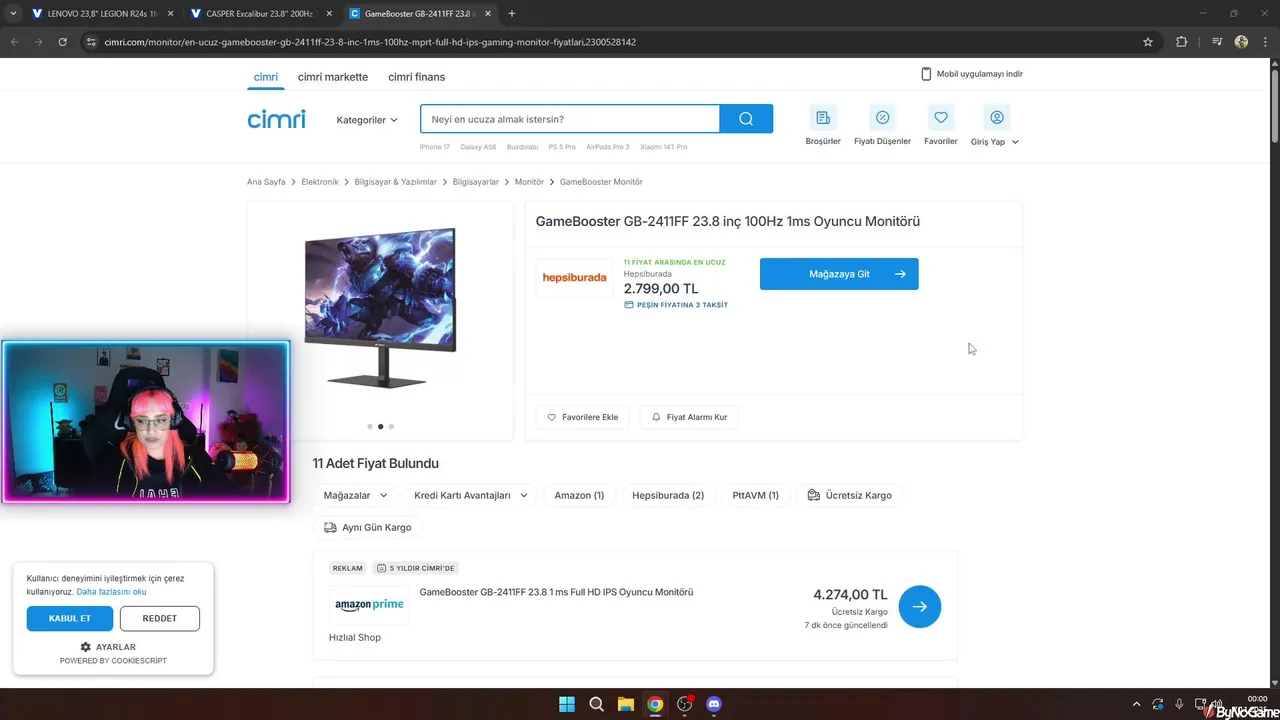This screenshot has width=1280, height=720.
Task: Toggle the Ücretsiz Kargo filter
Action: [849, 495]
